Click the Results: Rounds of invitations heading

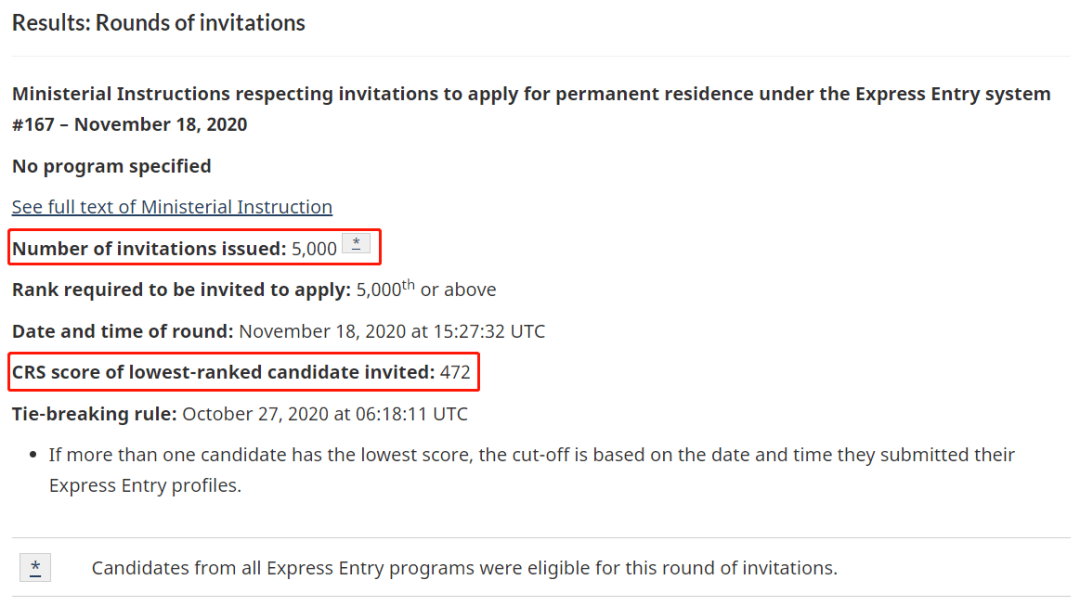click(158, 23)
